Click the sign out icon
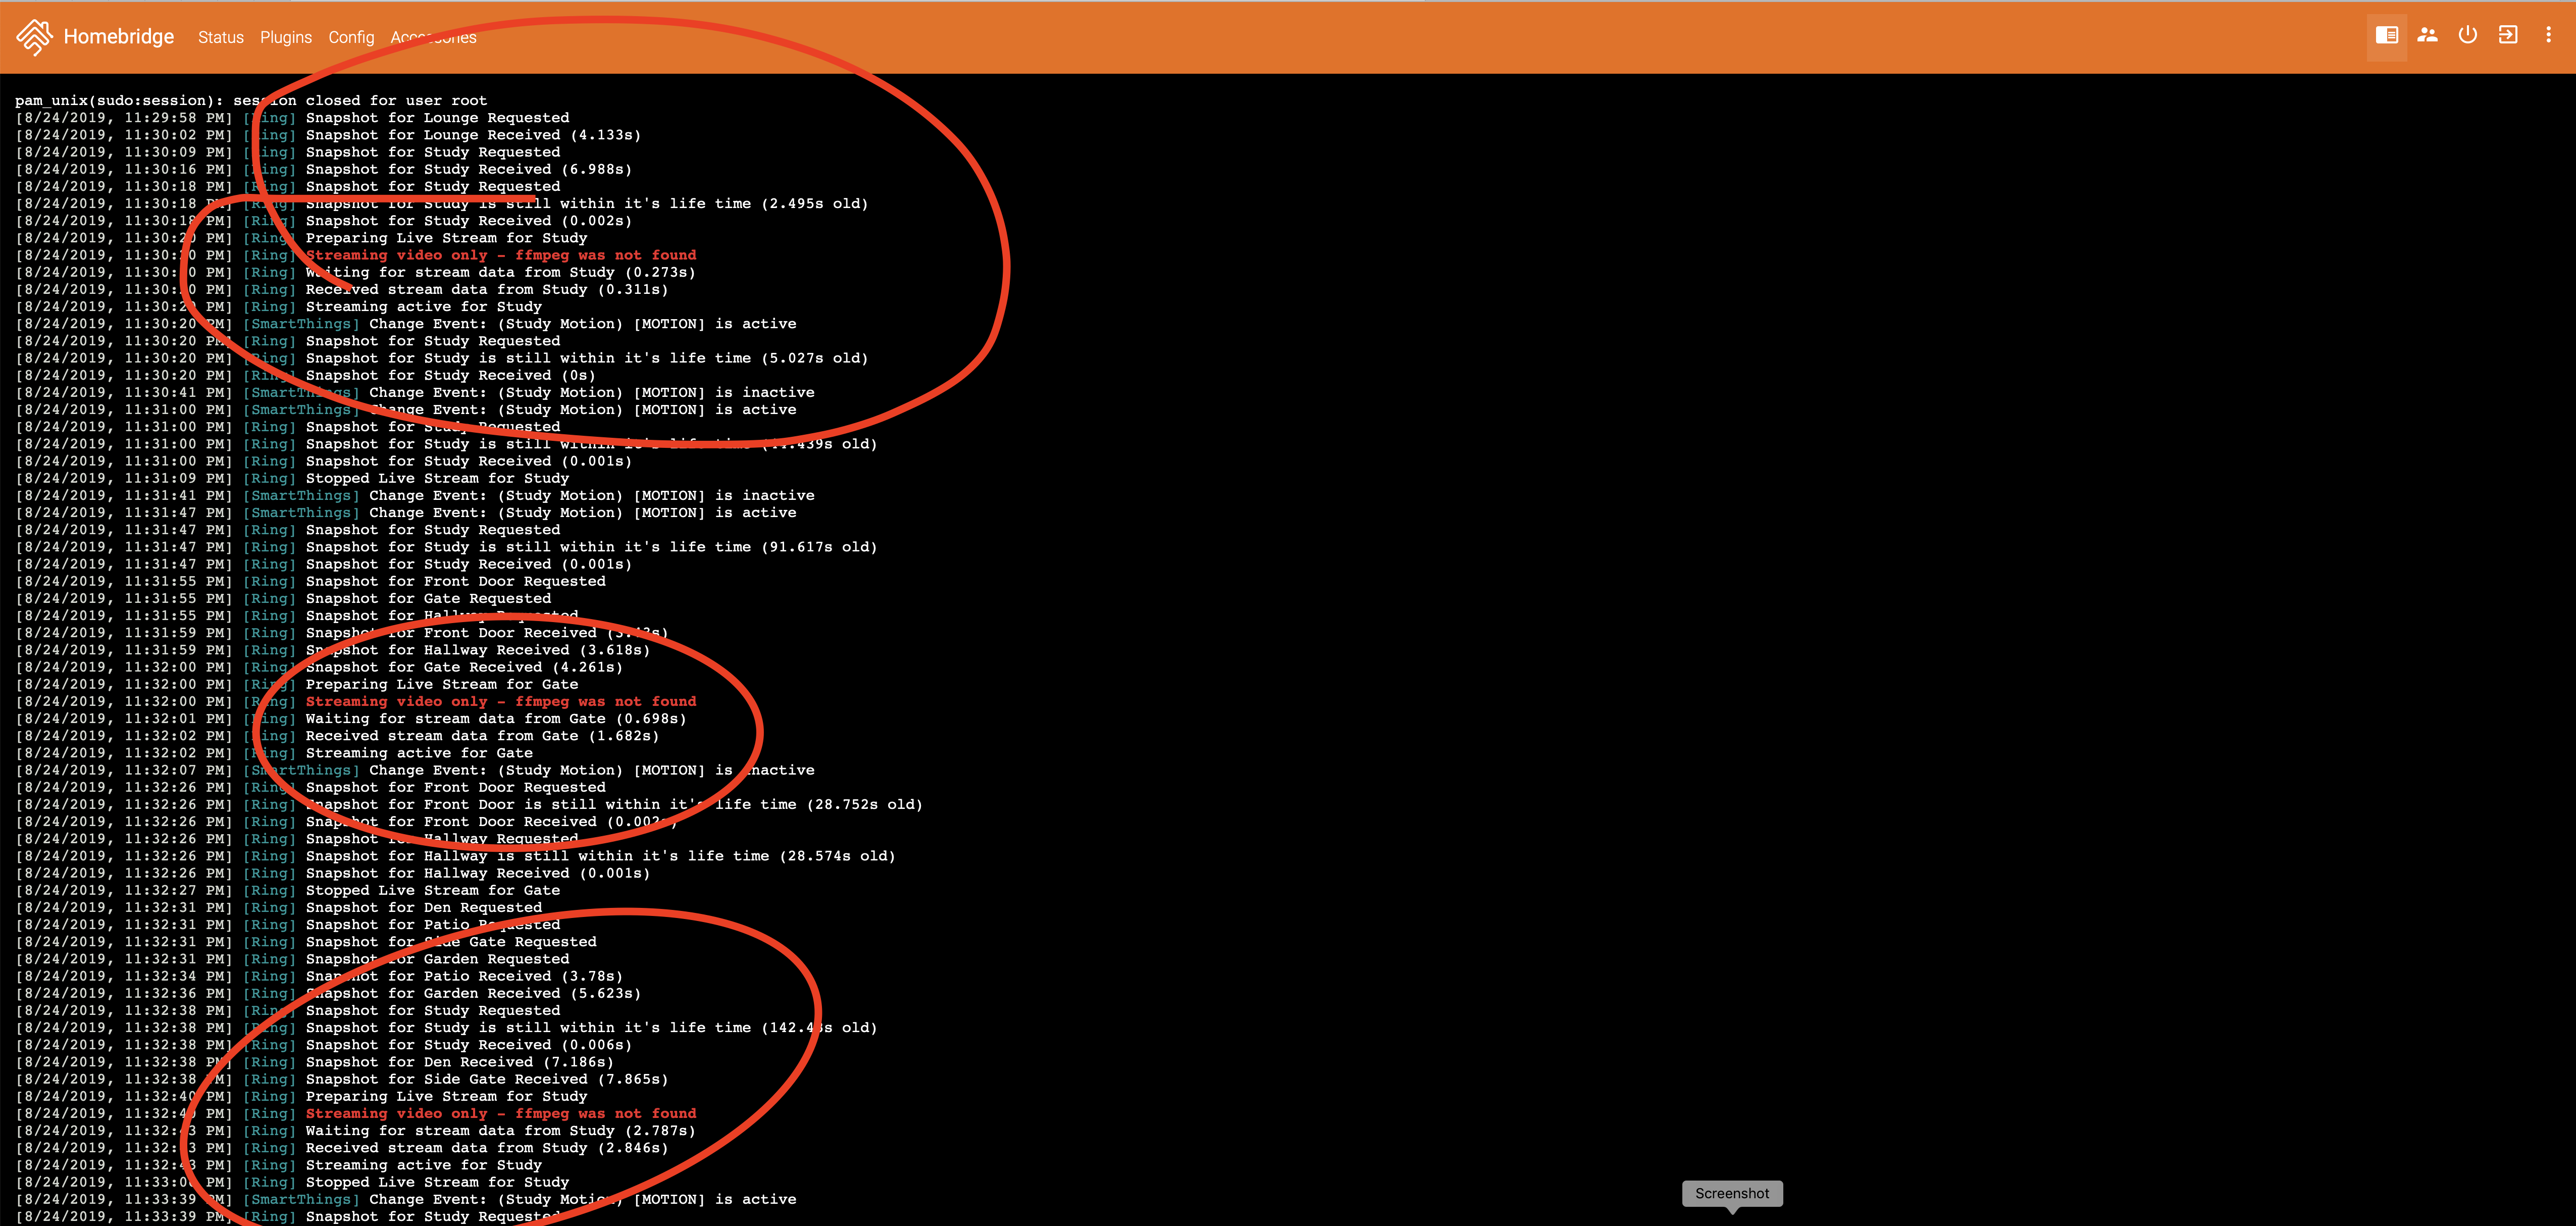This screenshot has width=2576, height=1226. [2508, 36]
